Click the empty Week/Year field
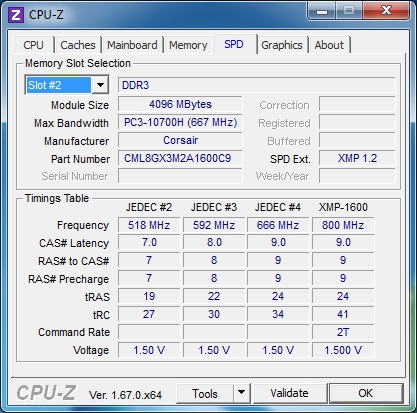 [x=357, y=176]
